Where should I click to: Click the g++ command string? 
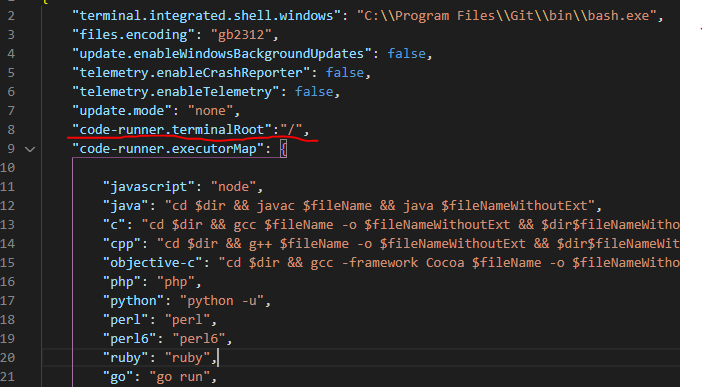tap(418, 244)
